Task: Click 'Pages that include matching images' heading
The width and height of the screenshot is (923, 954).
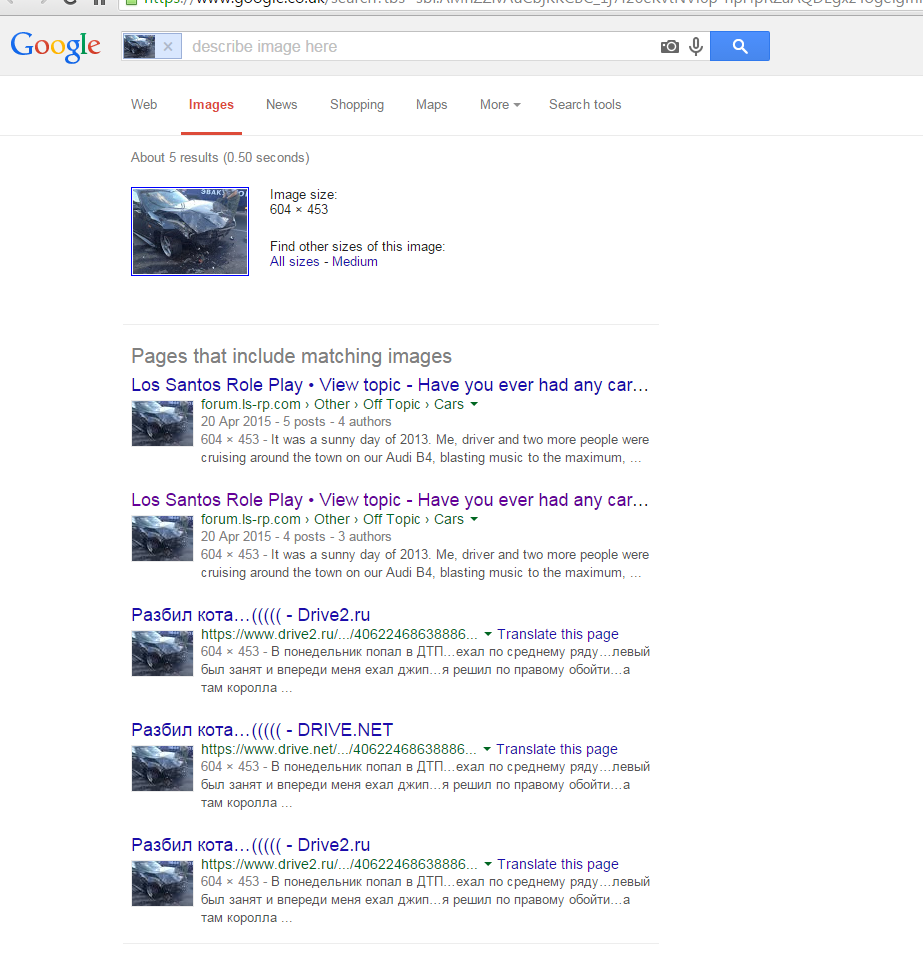Action: 291,356
